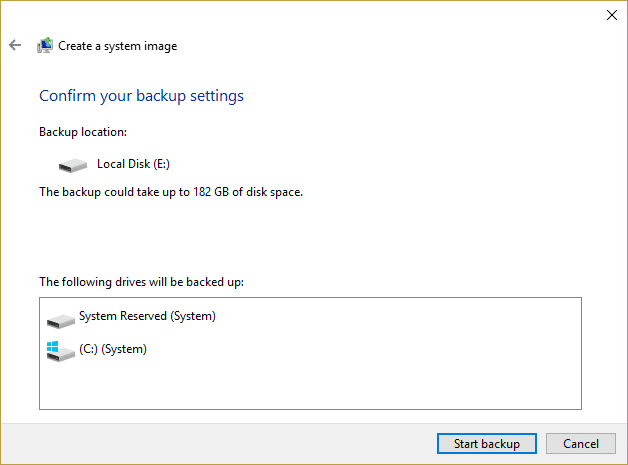628x465 pixels.
Task: Select the (C:) (System) list entry
Action: tap(112, 349)
